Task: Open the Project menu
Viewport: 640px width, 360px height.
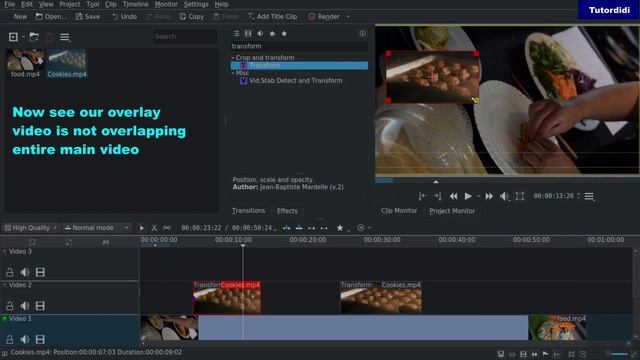Action: point(70,4)
